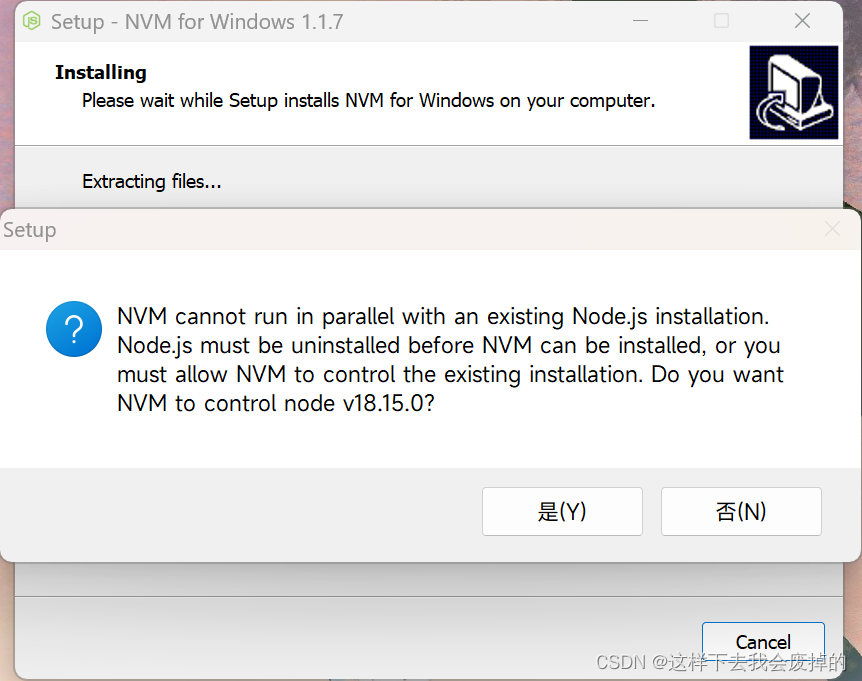The image size is (862, 681).
Task: Close the NVM for Windows setup window
Action: 802,21
